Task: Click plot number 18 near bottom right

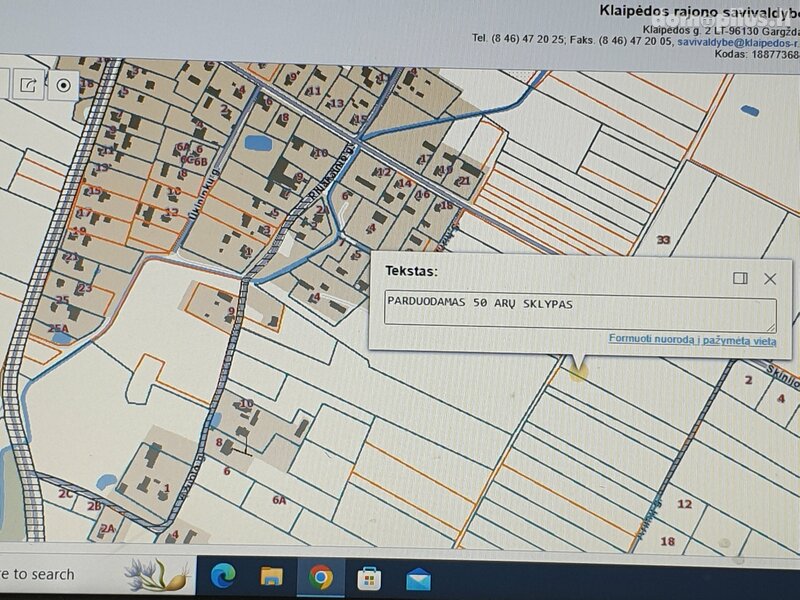Action: pos(667,541)
